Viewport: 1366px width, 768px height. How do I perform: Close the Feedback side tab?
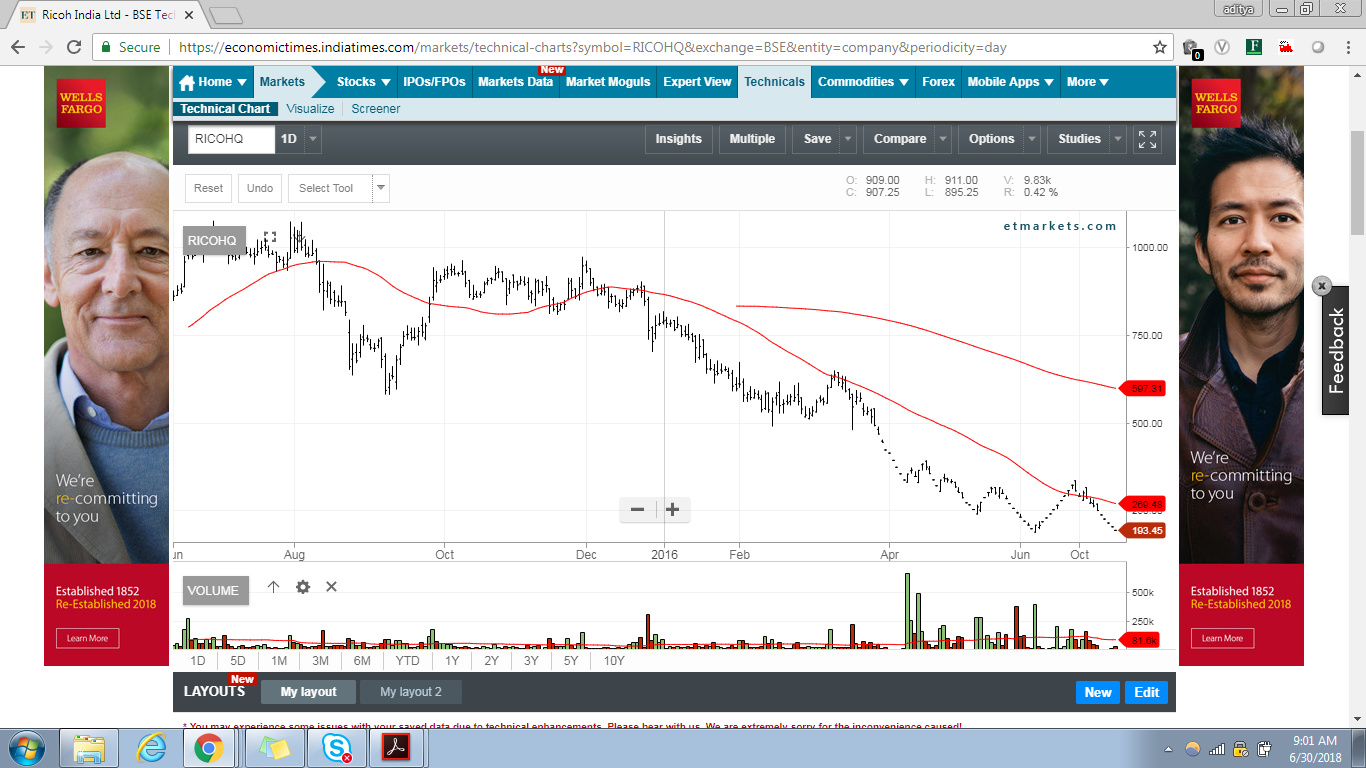(x=1321, y=286)
